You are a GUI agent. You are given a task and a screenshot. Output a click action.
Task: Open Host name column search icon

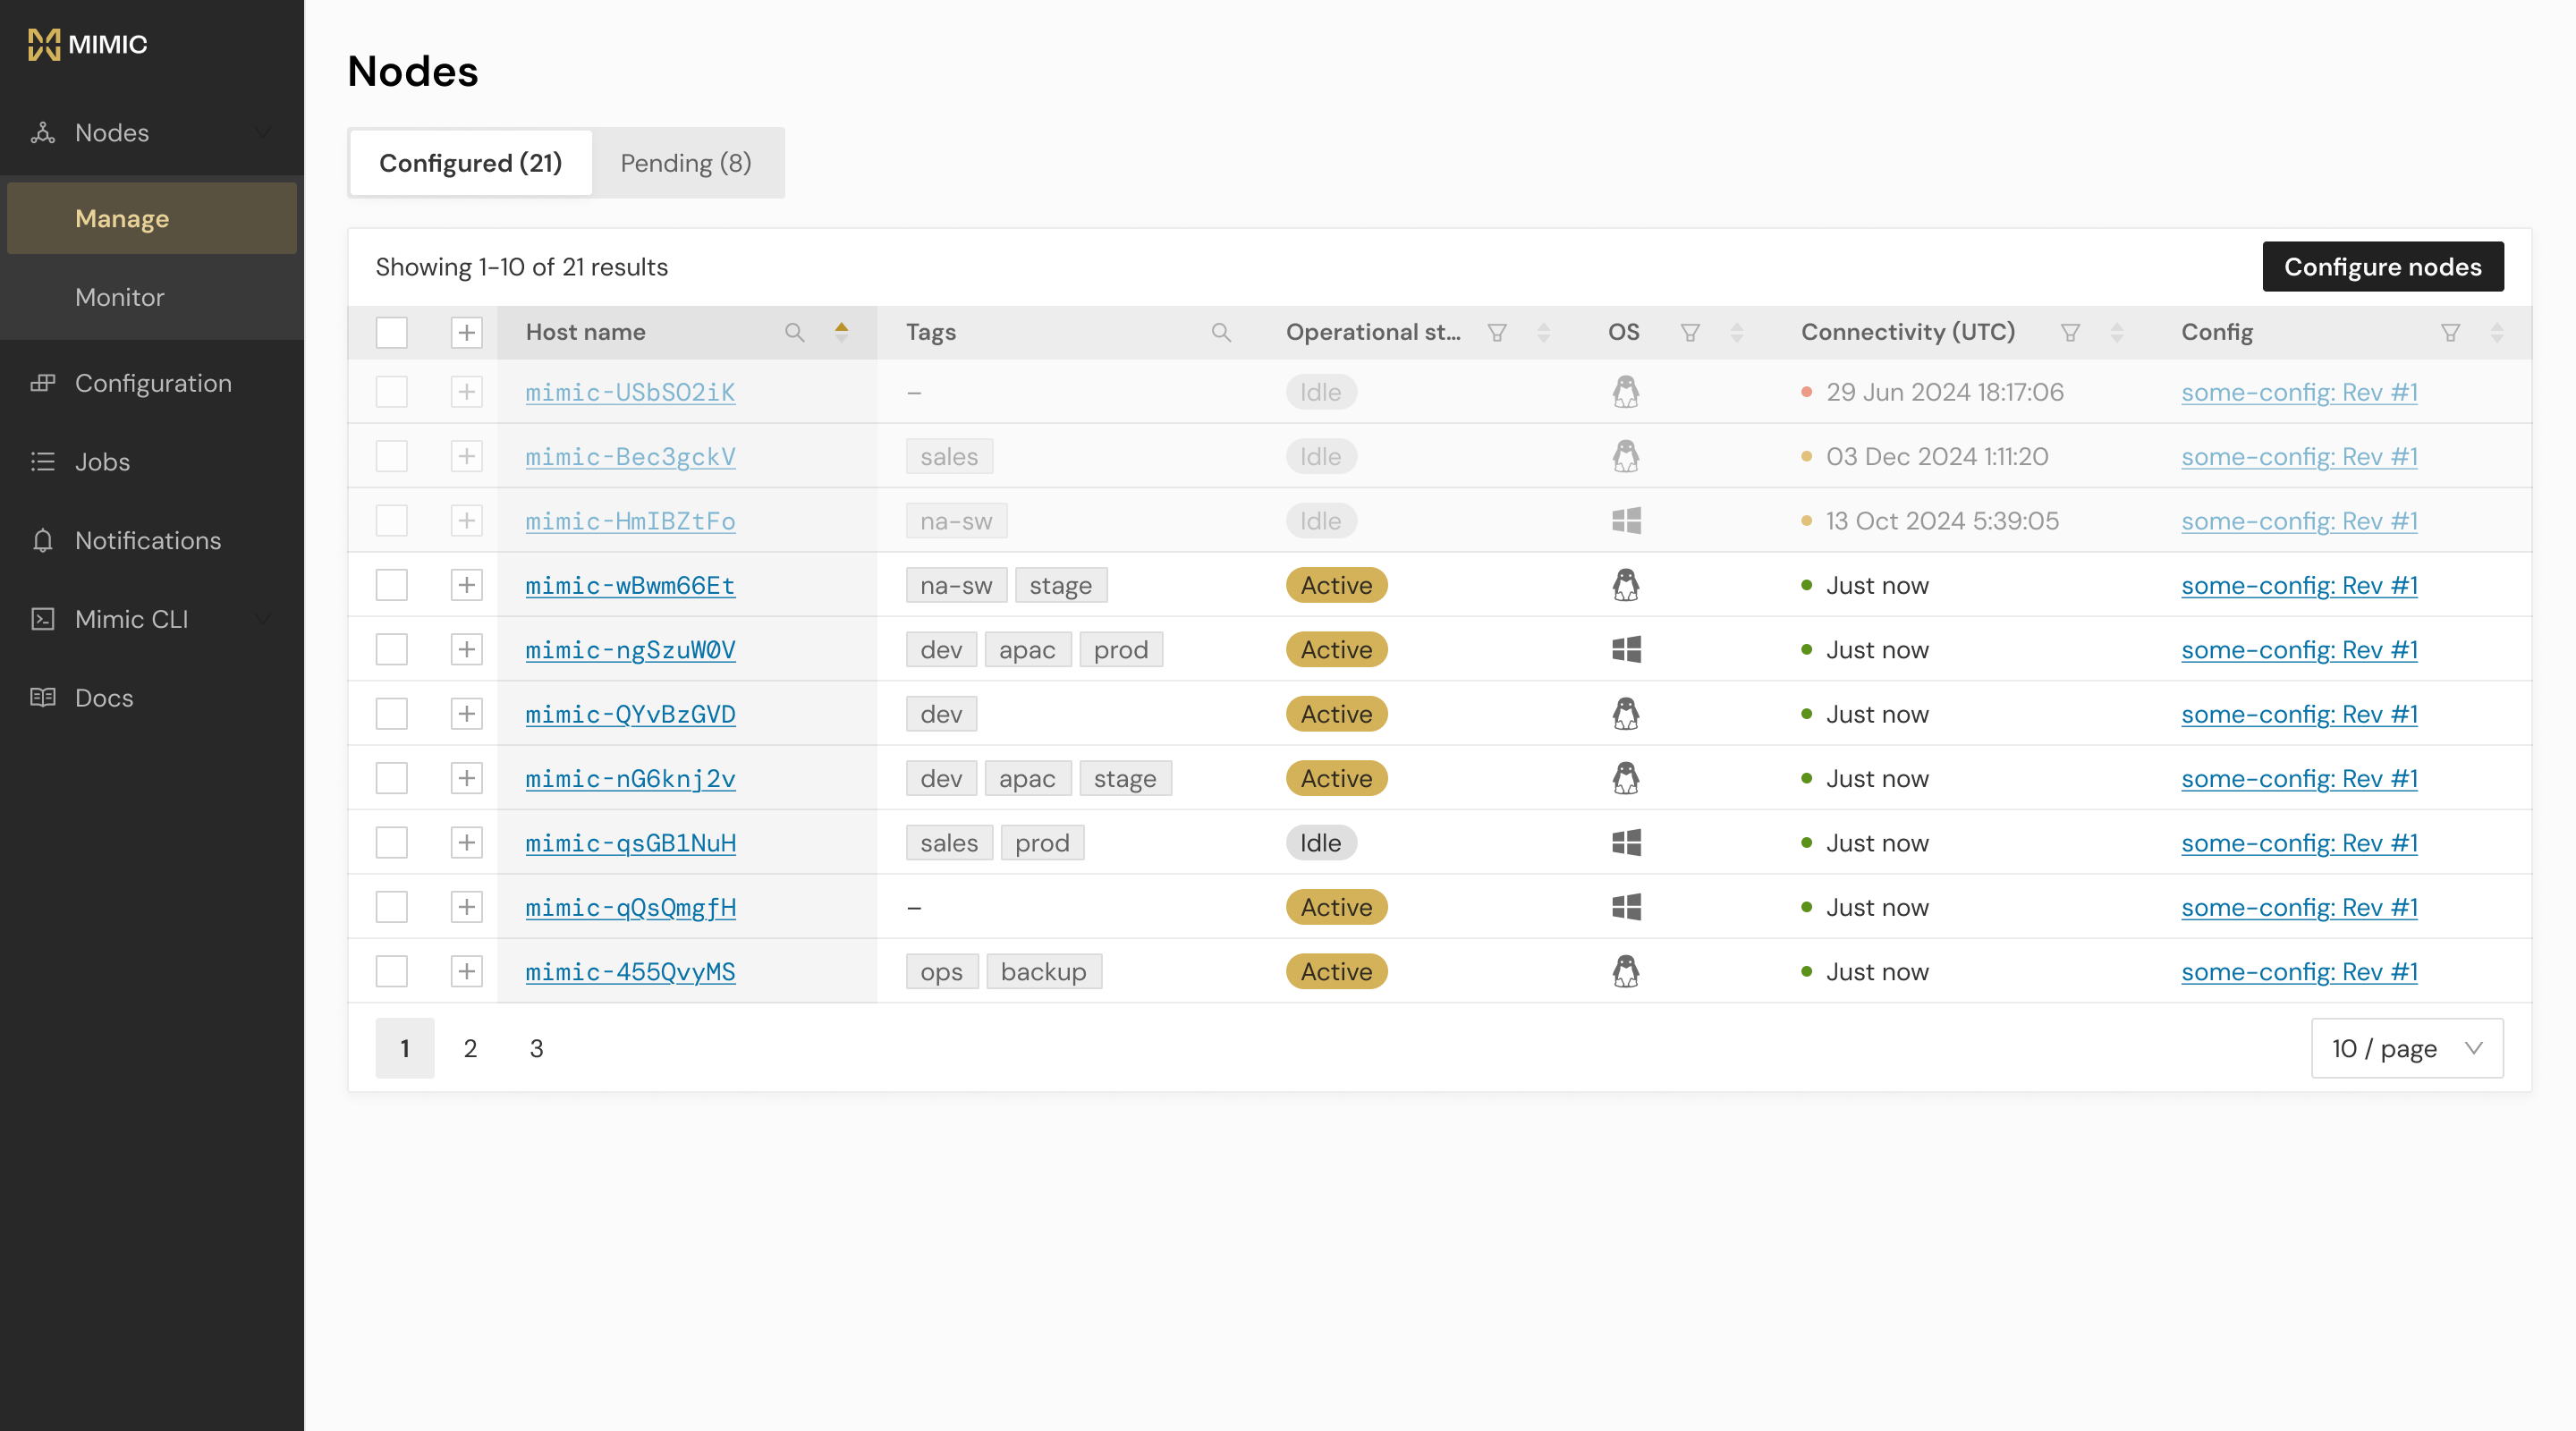click(x=794, y=332)
